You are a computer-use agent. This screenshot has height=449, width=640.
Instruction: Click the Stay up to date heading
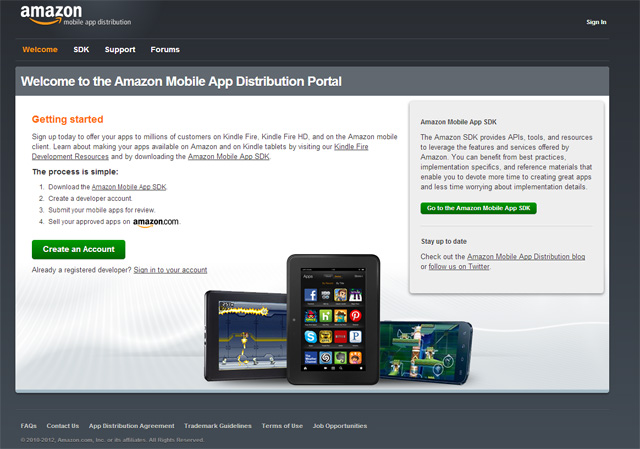[444, 241]
